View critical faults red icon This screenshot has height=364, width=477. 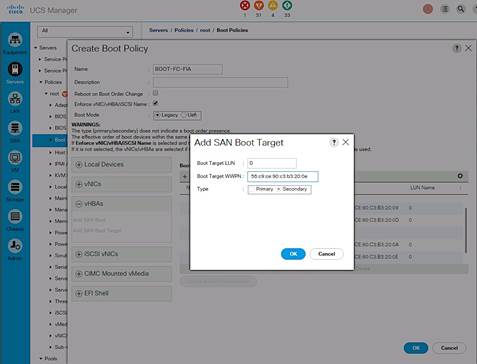[245, 6]
